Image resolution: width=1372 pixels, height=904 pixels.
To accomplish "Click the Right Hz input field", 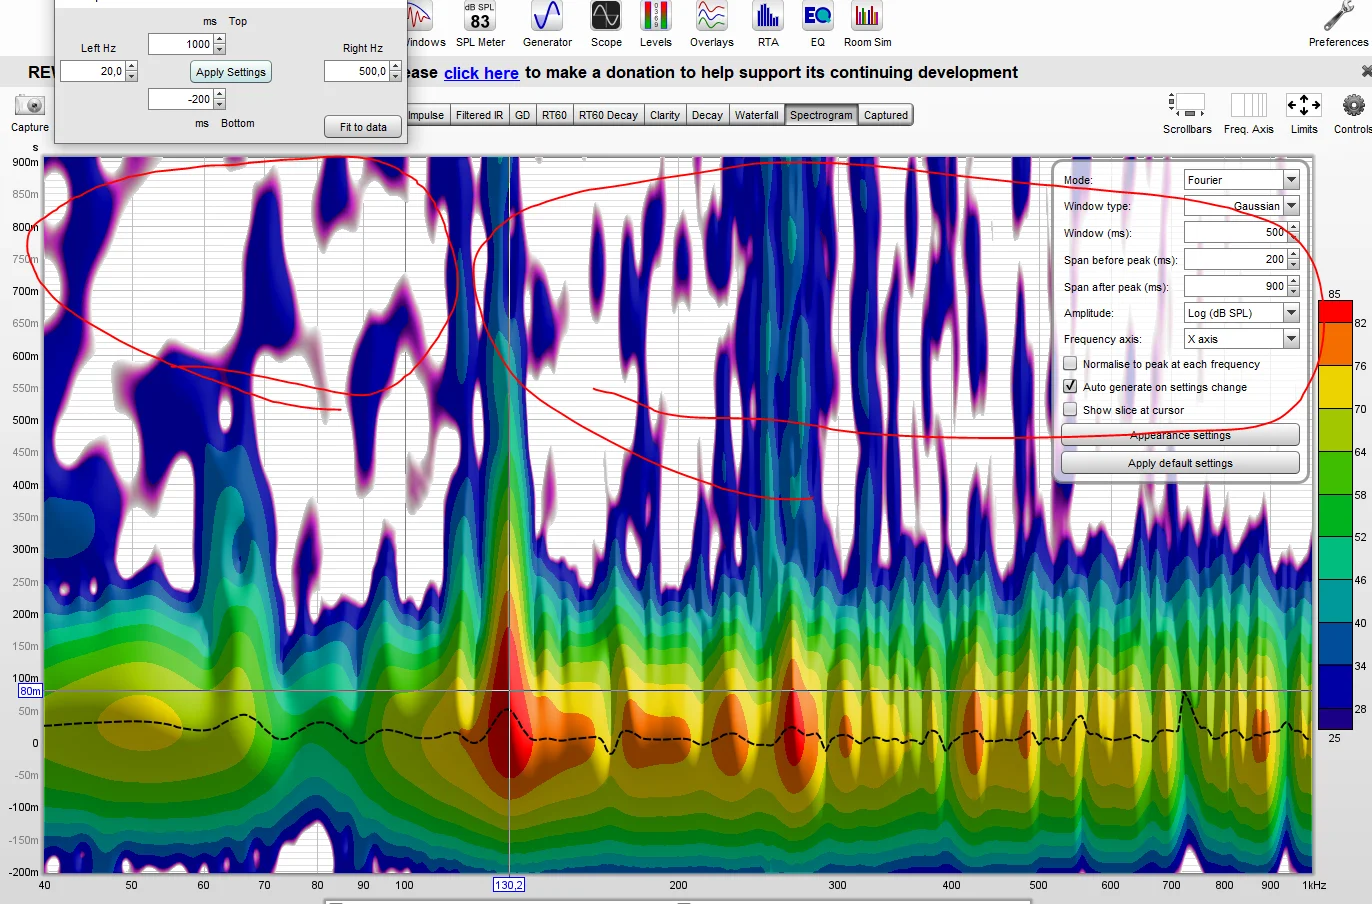I will coord(356,72).
